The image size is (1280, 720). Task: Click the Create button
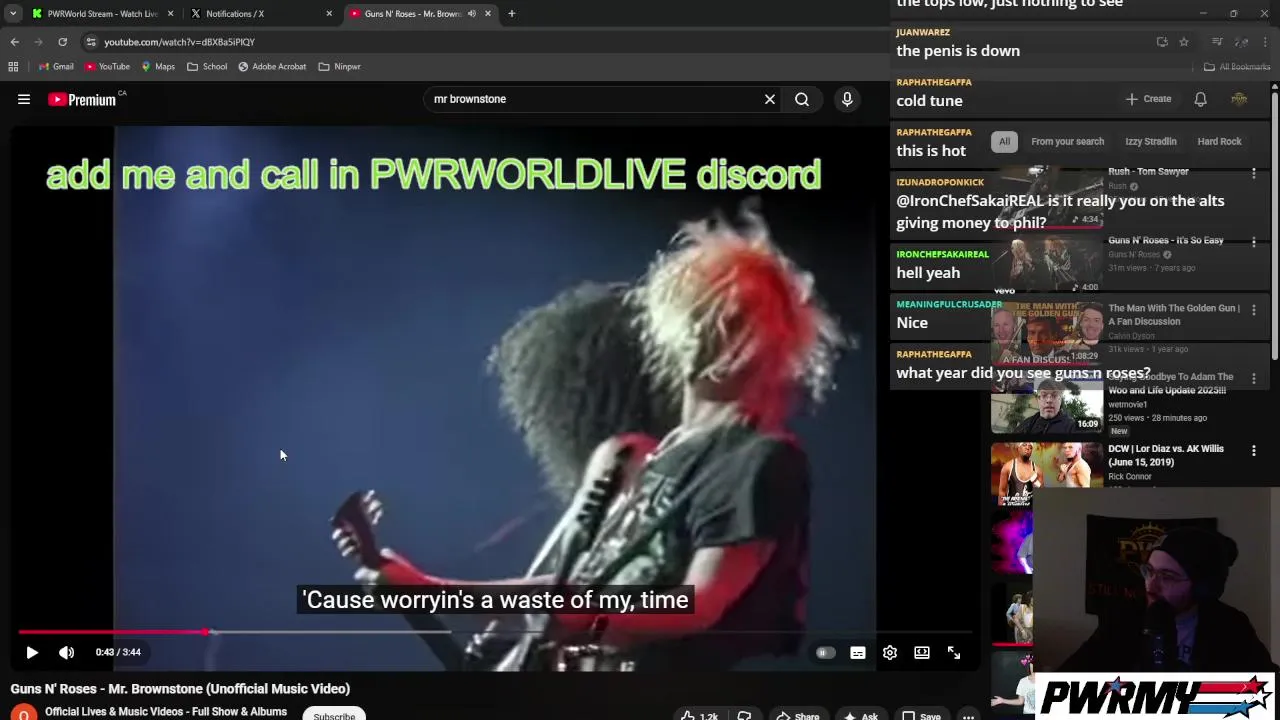(1148, 99)
